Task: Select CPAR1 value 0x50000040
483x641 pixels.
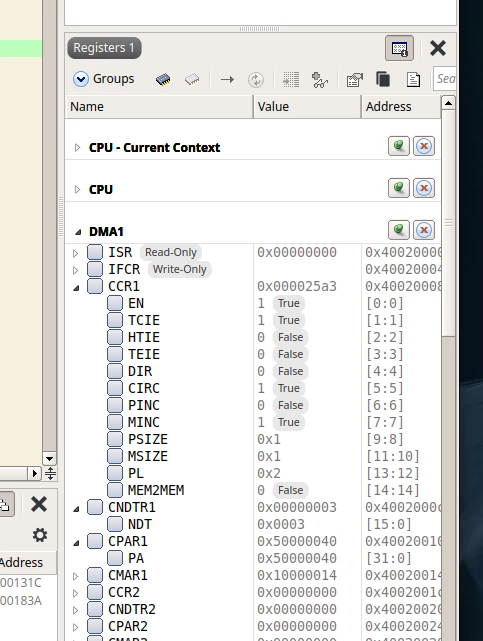Action: (x=297, y=541)
